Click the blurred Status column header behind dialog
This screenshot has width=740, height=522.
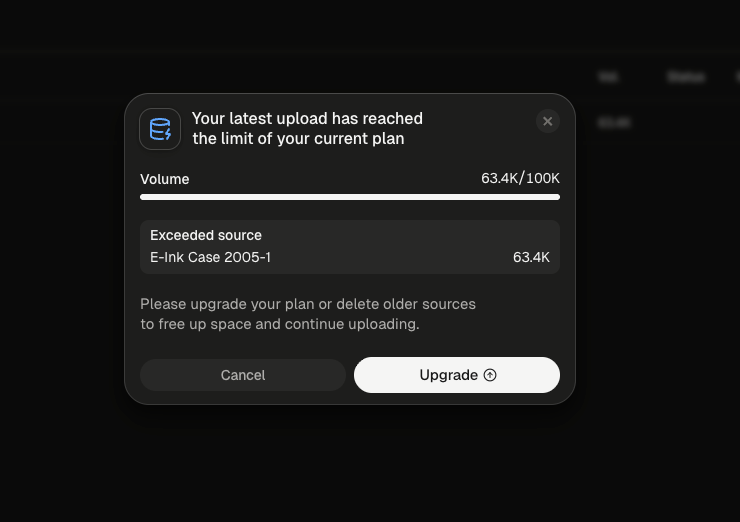(686, 77)
